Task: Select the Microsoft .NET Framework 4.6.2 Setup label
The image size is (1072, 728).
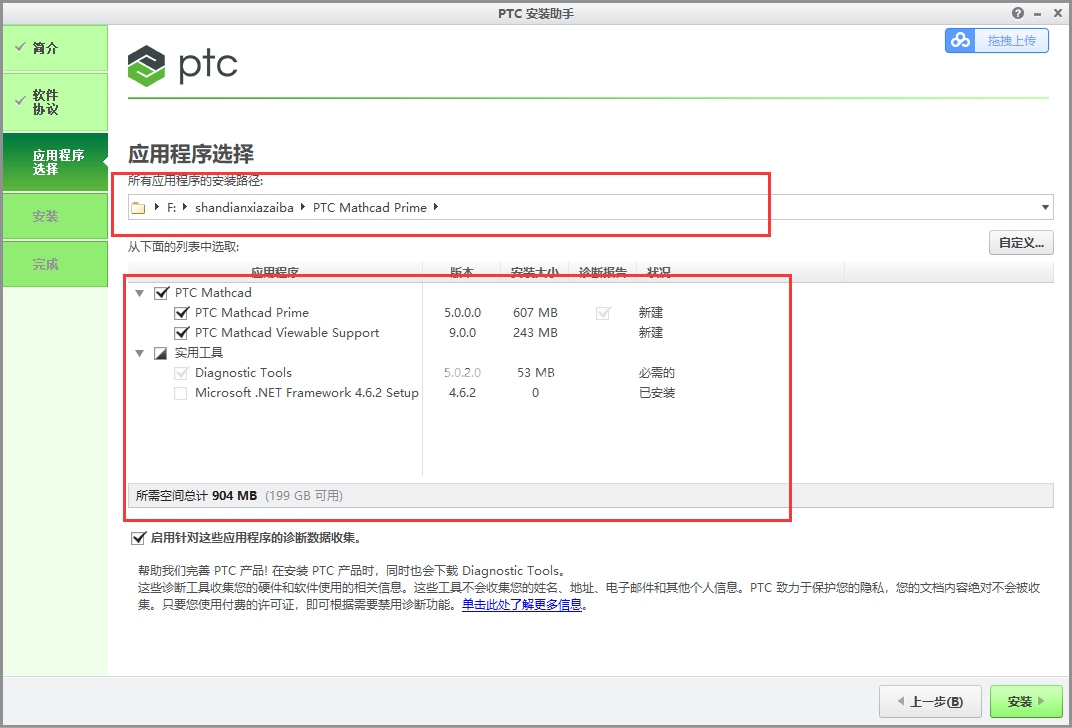Action: [x=307, y=393]
